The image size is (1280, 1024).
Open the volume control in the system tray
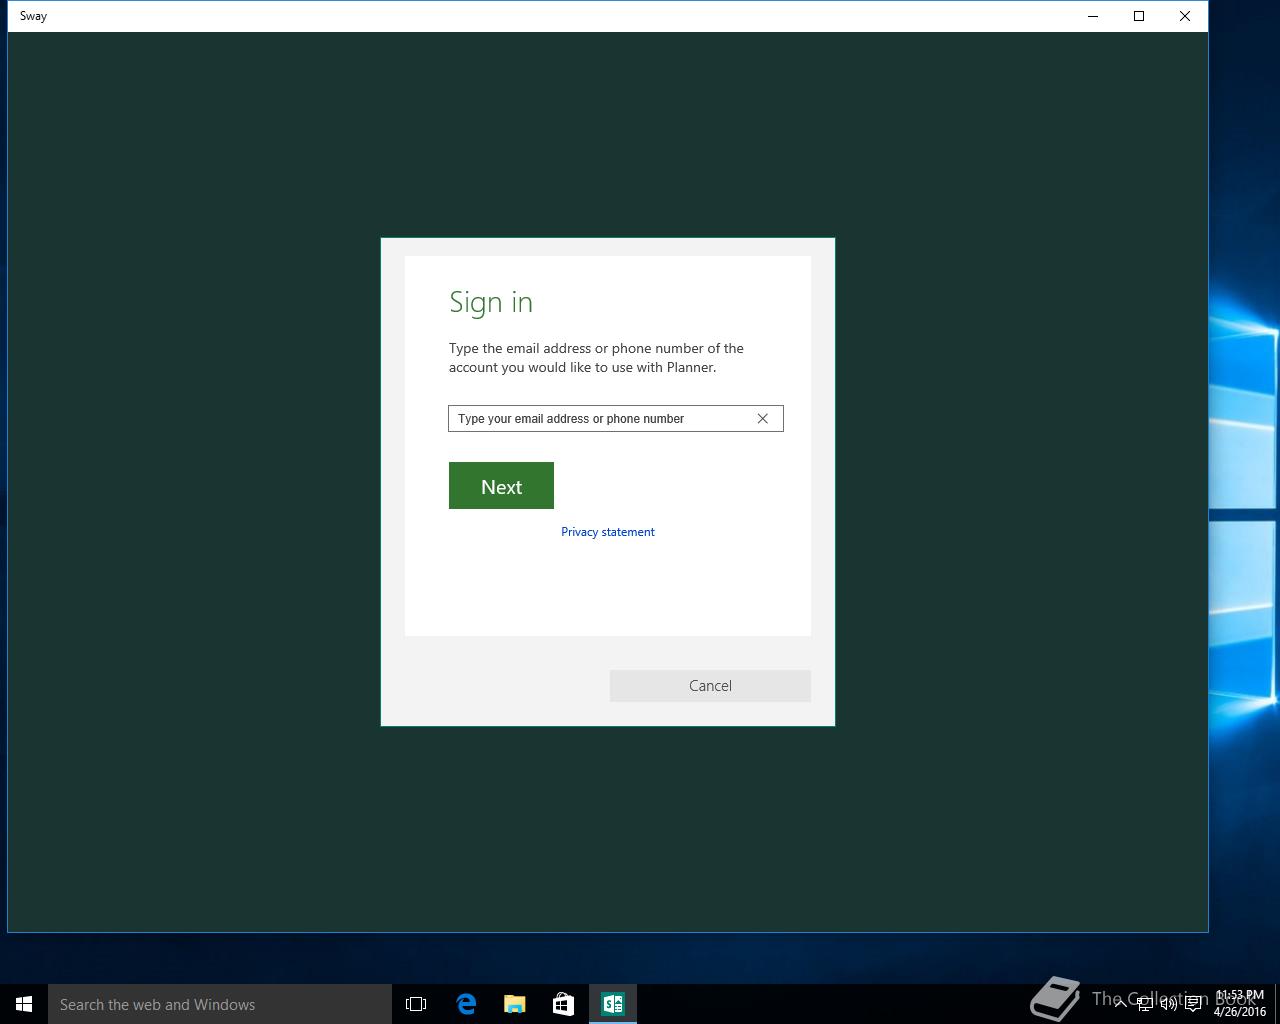point(1168,1004)
